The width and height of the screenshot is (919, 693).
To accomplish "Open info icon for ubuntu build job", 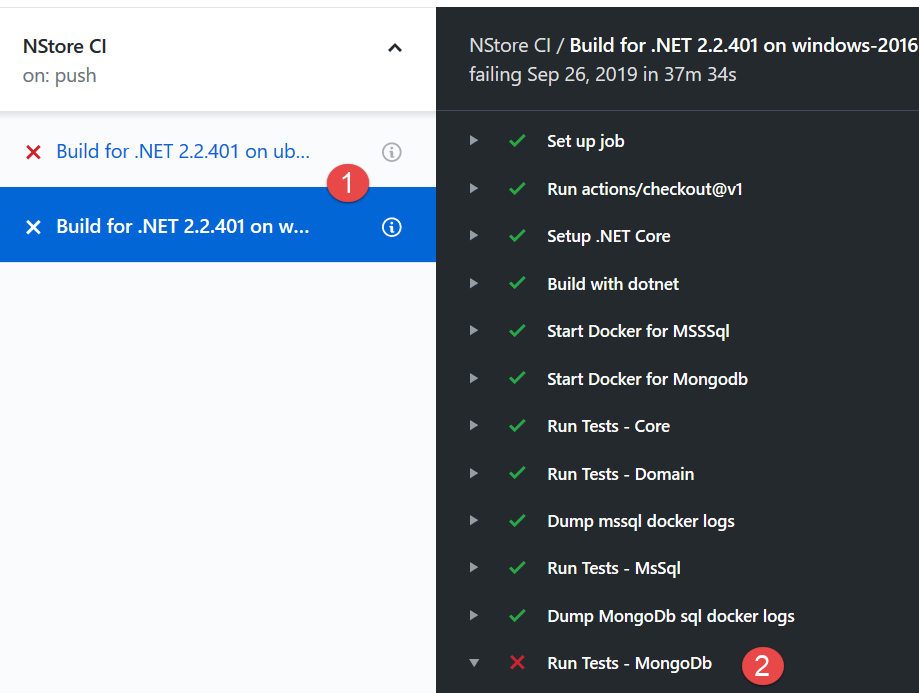I will [x=392, y=152].
